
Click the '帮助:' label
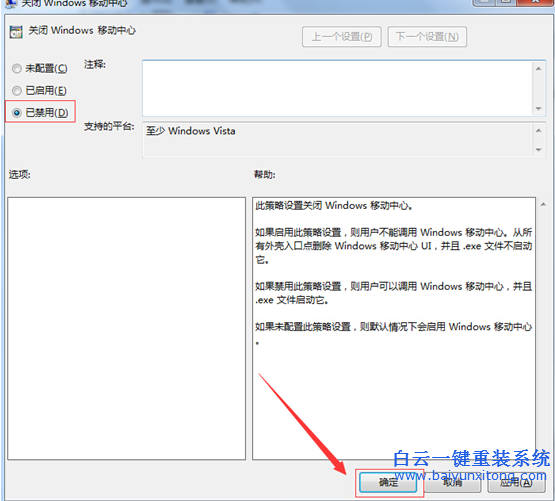[x=264, y=175]
